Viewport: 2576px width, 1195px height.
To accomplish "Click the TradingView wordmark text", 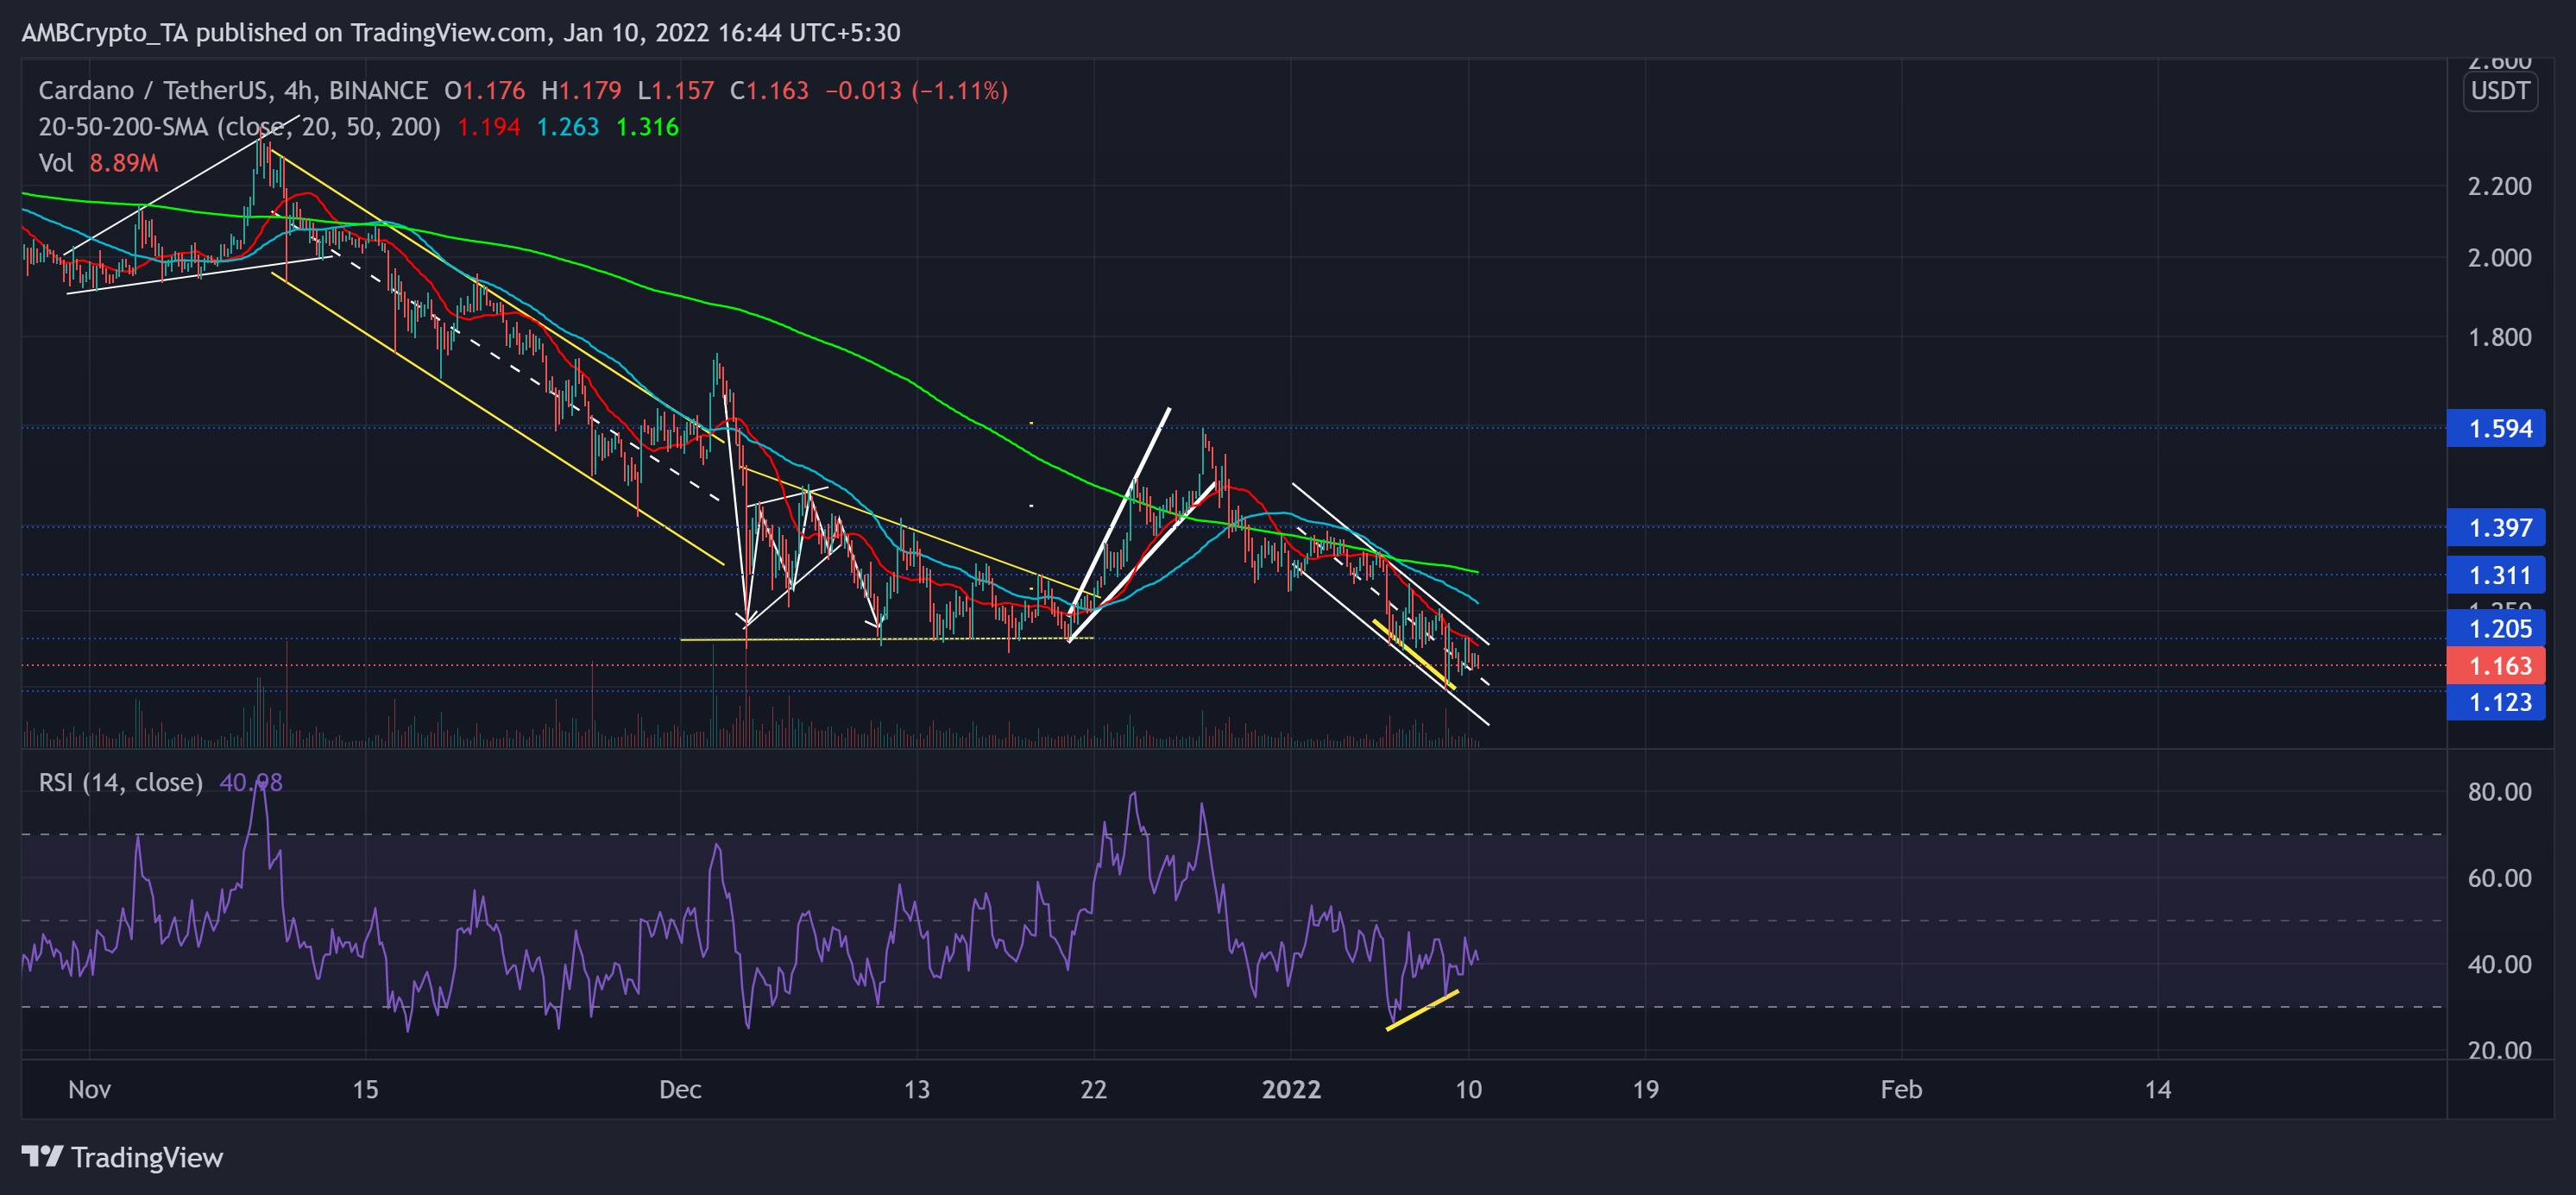I will (x=147, y=1157).
